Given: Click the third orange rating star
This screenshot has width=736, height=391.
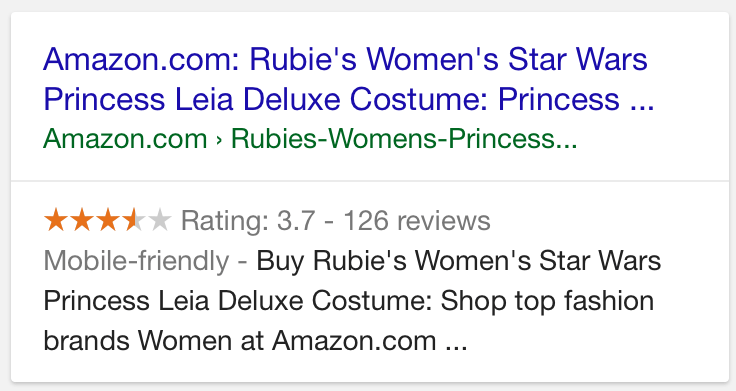Looking at the screenshot, I should [x=108, y=220].
